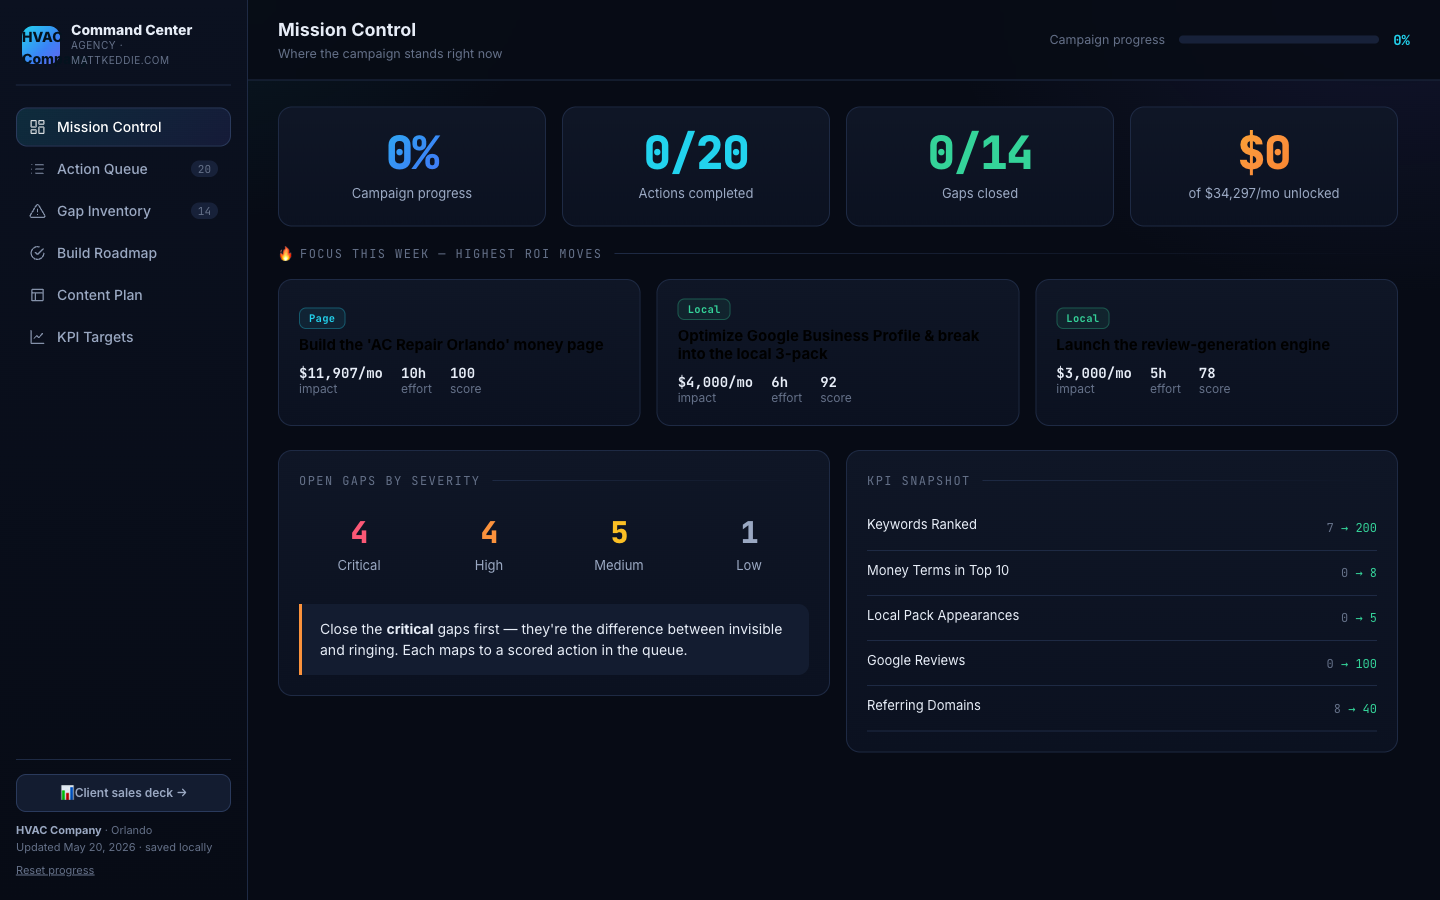The image size is (1440, 900).
Task: Click the Google Reviews KPI row
Action: (x=1122, y=662)
